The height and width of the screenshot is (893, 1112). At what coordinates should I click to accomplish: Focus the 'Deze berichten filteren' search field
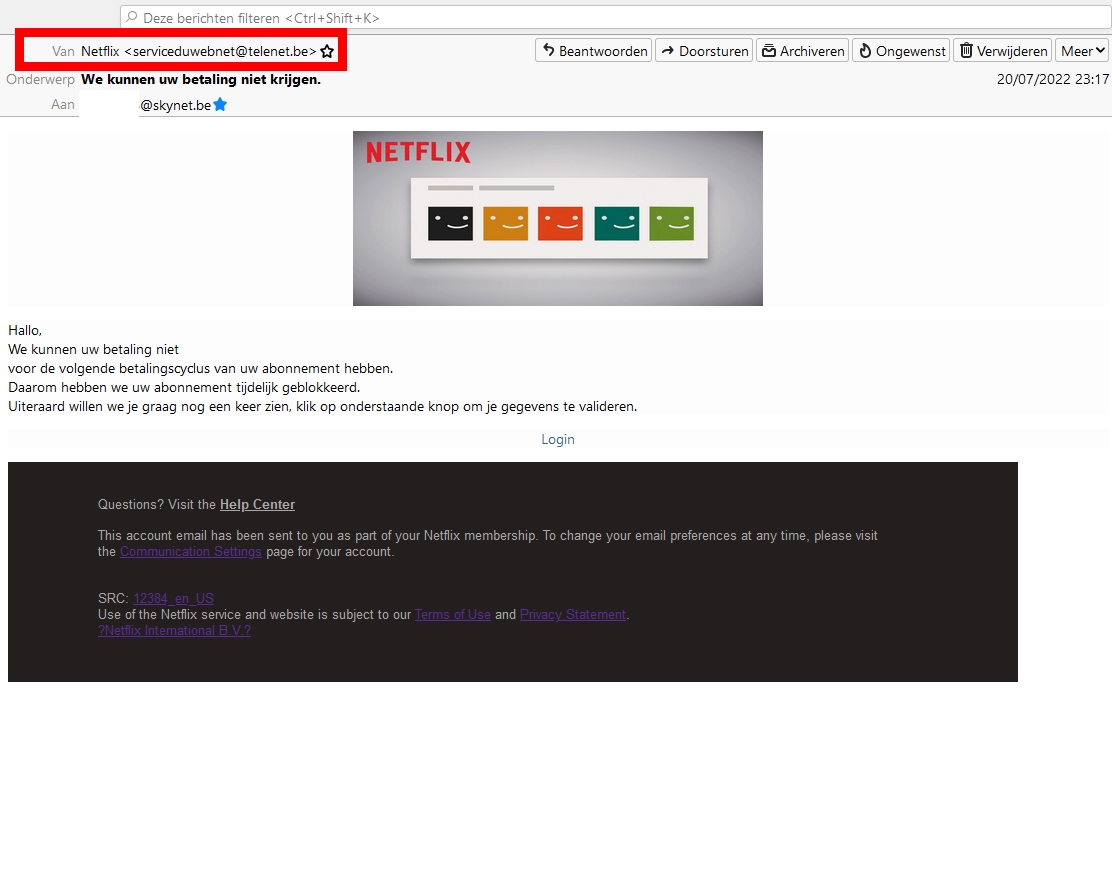coord(600,18)
